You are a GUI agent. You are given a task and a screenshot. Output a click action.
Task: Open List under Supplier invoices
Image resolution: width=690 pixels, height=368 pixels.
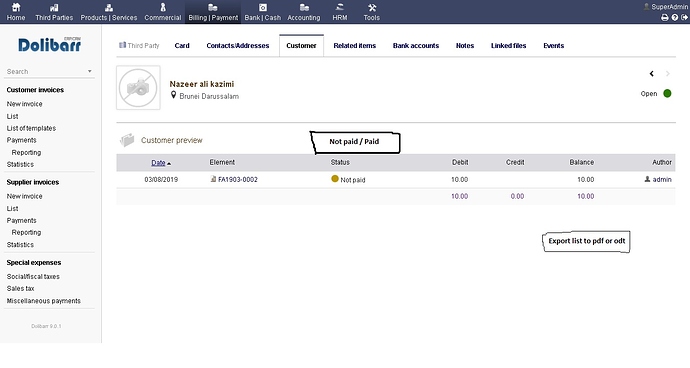(x=12, y=208)
